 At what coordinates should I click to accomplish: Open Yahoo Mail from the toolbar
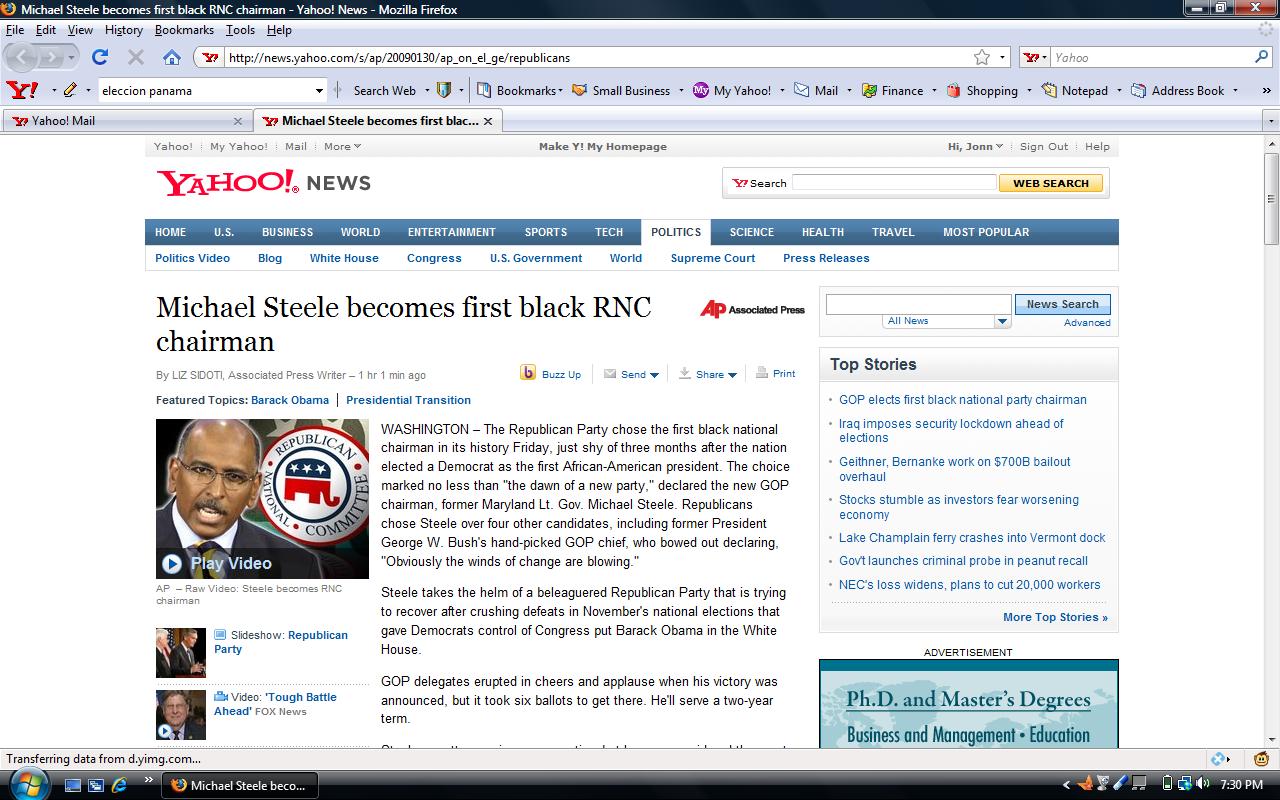click(816, 90)
